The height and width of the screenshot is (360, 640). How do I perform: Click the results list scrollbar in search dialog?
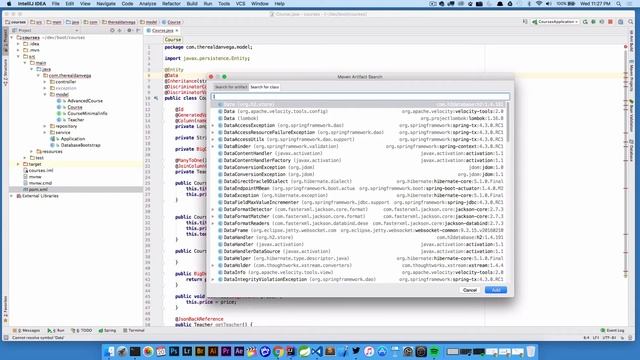pyautogui.click(x=508, y=122)
